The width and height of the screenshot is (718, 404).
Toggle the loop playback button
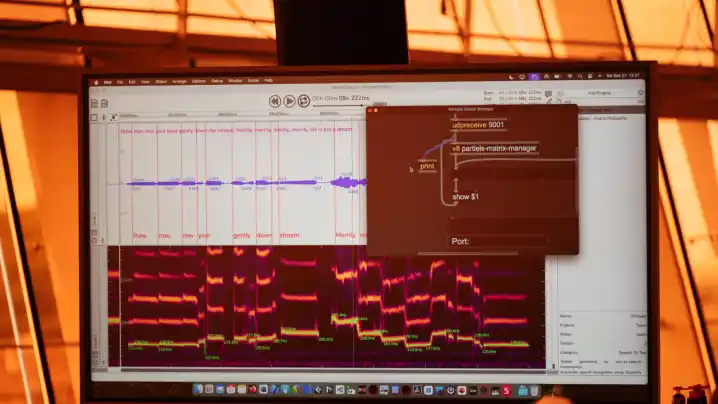pos(303,101)
